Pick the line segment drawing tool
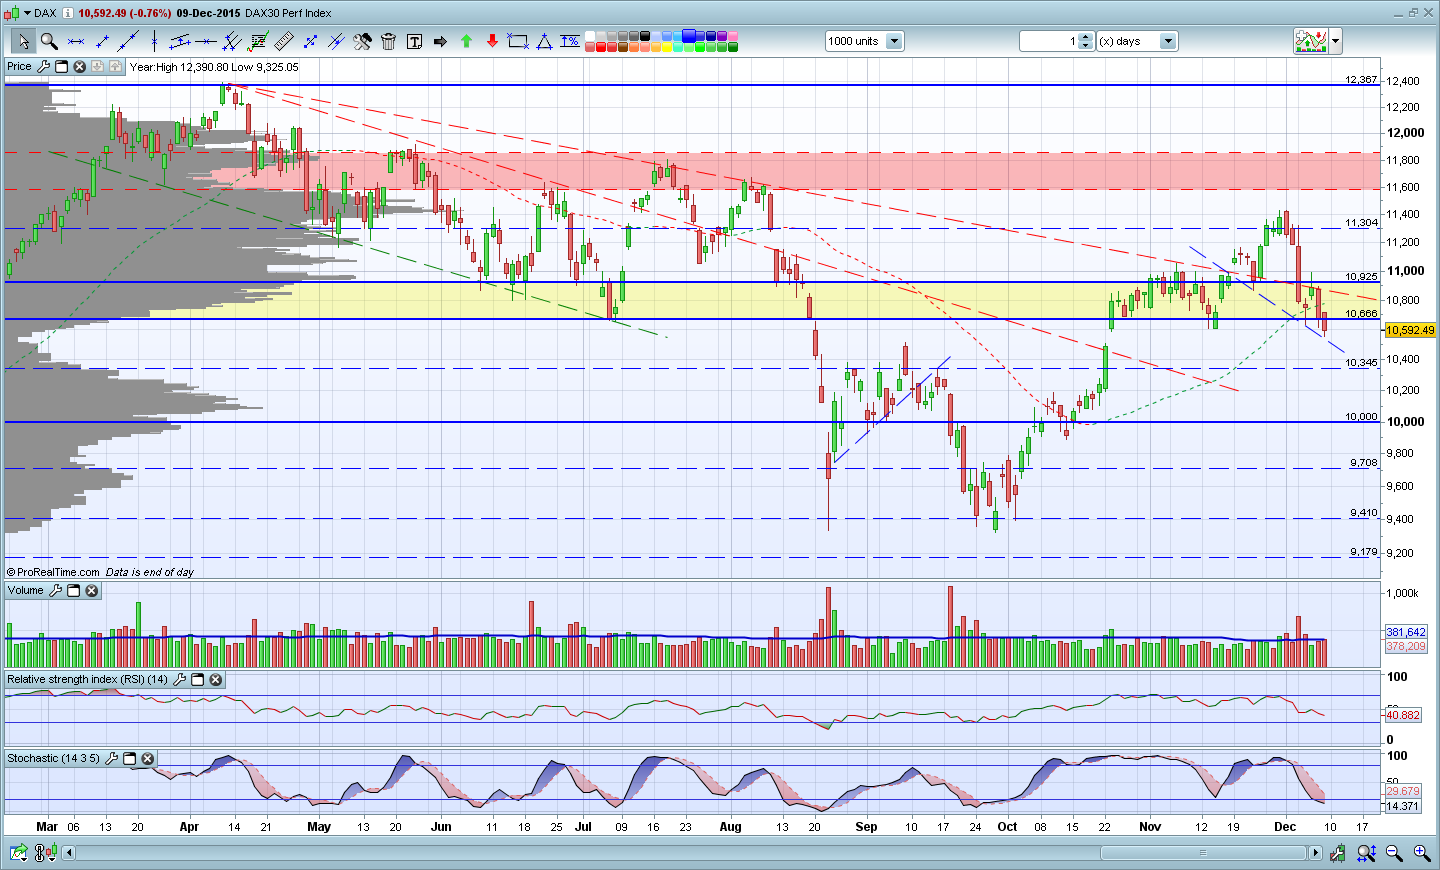 [x=102, y=41]
